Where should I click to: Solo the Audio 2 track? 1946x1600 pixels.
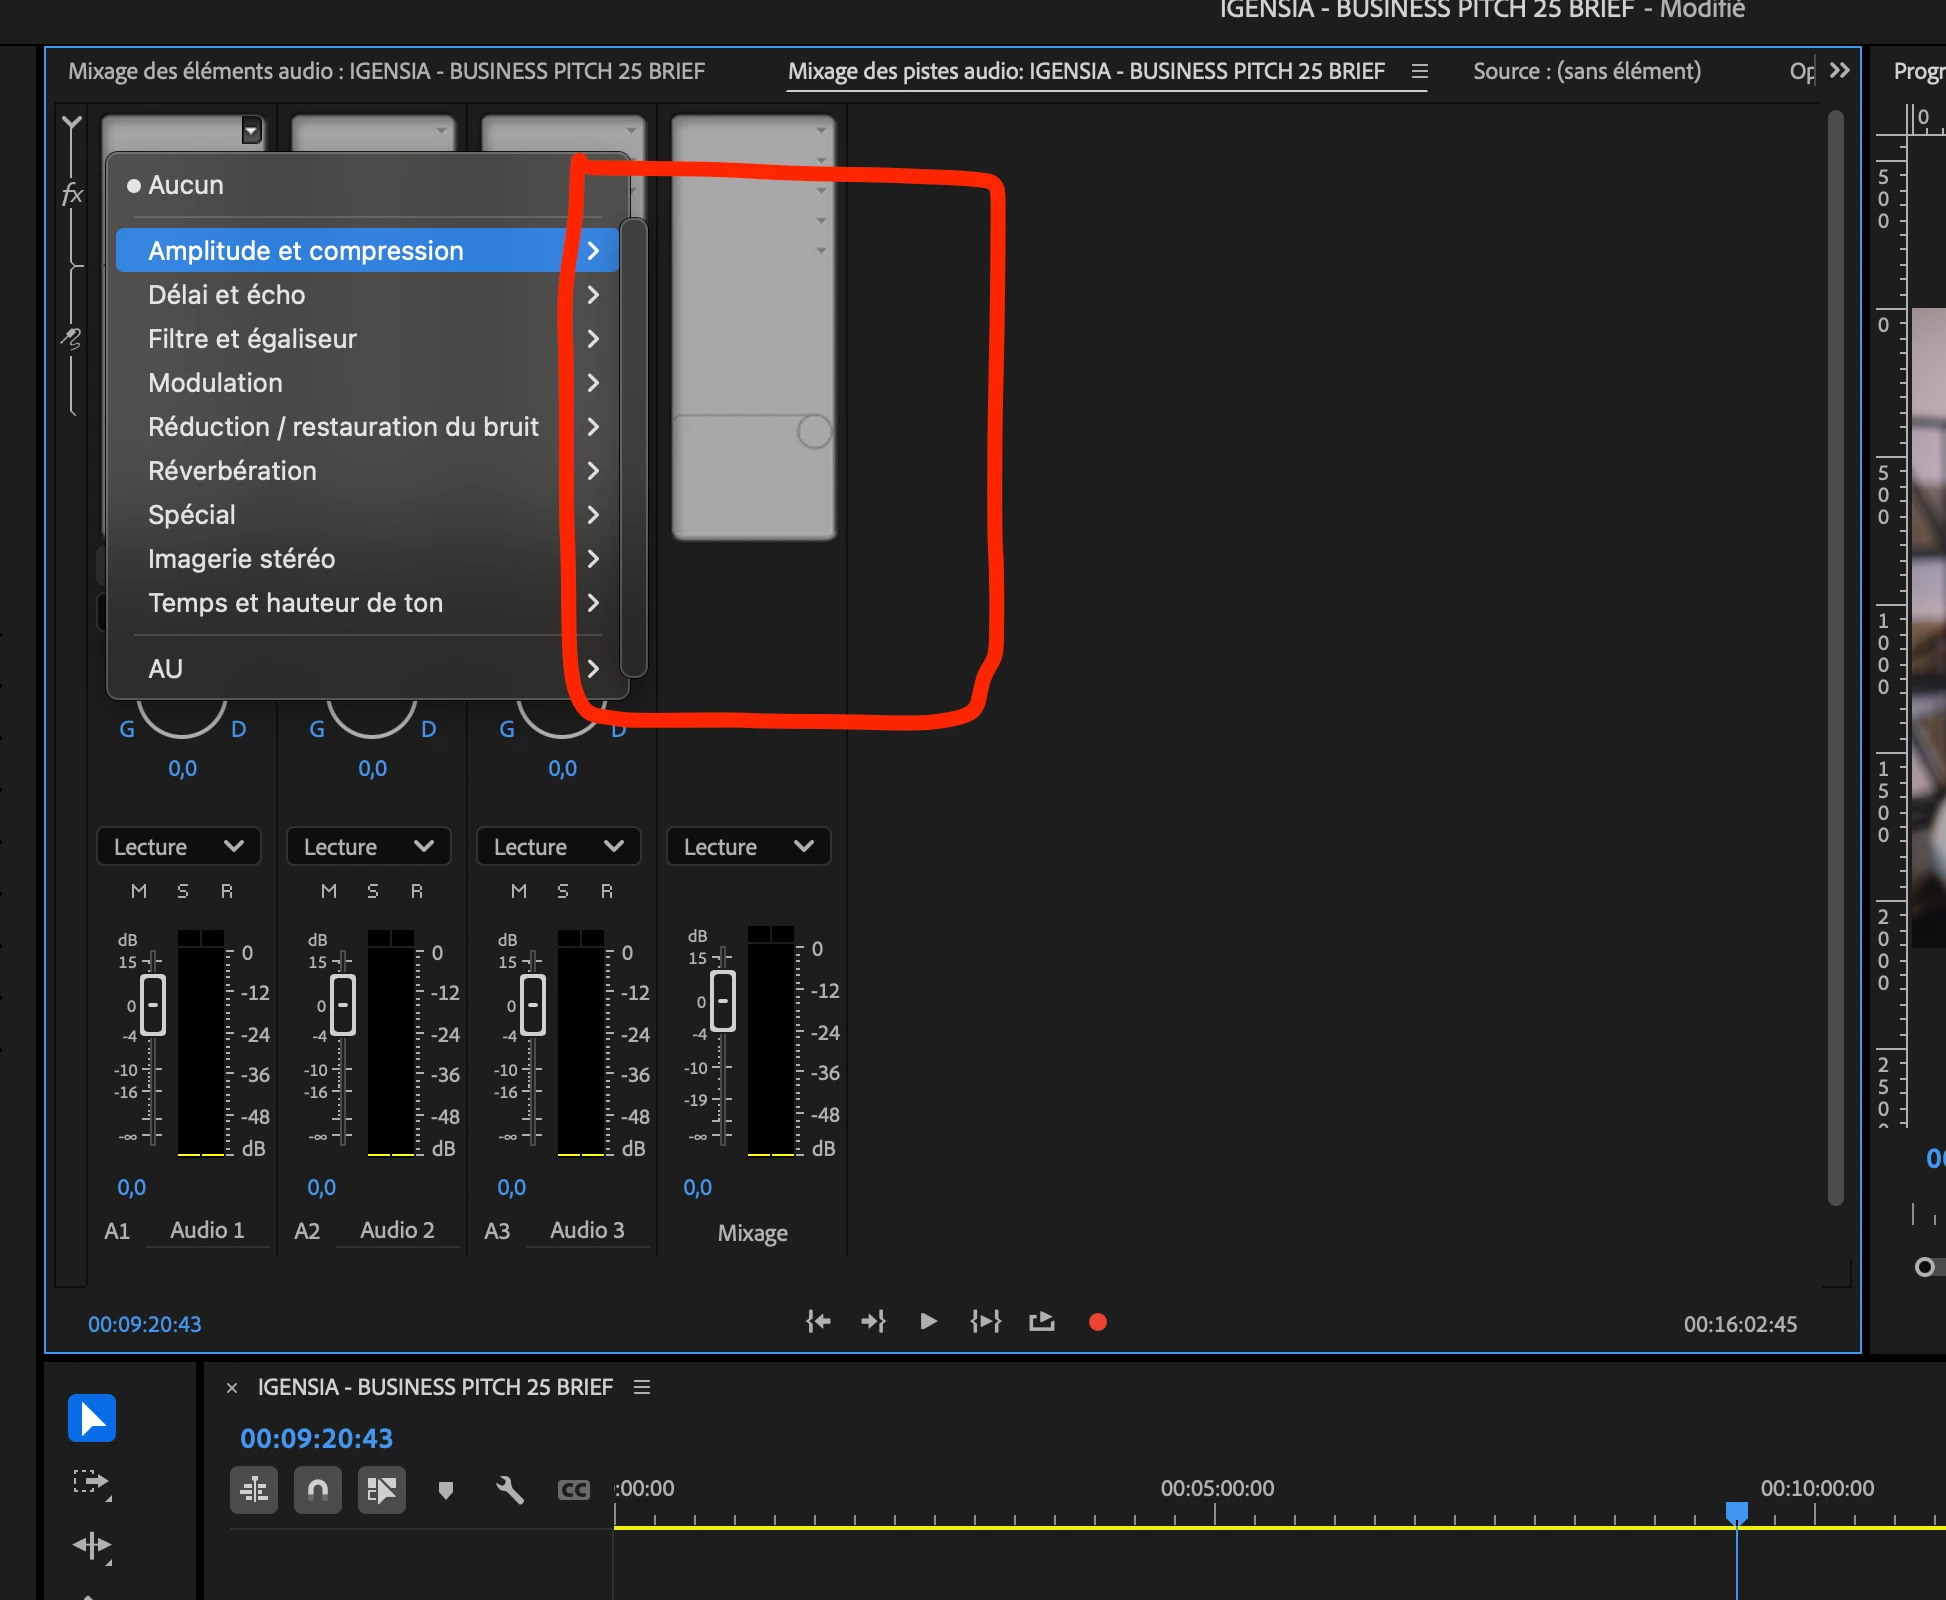point(373,891)
